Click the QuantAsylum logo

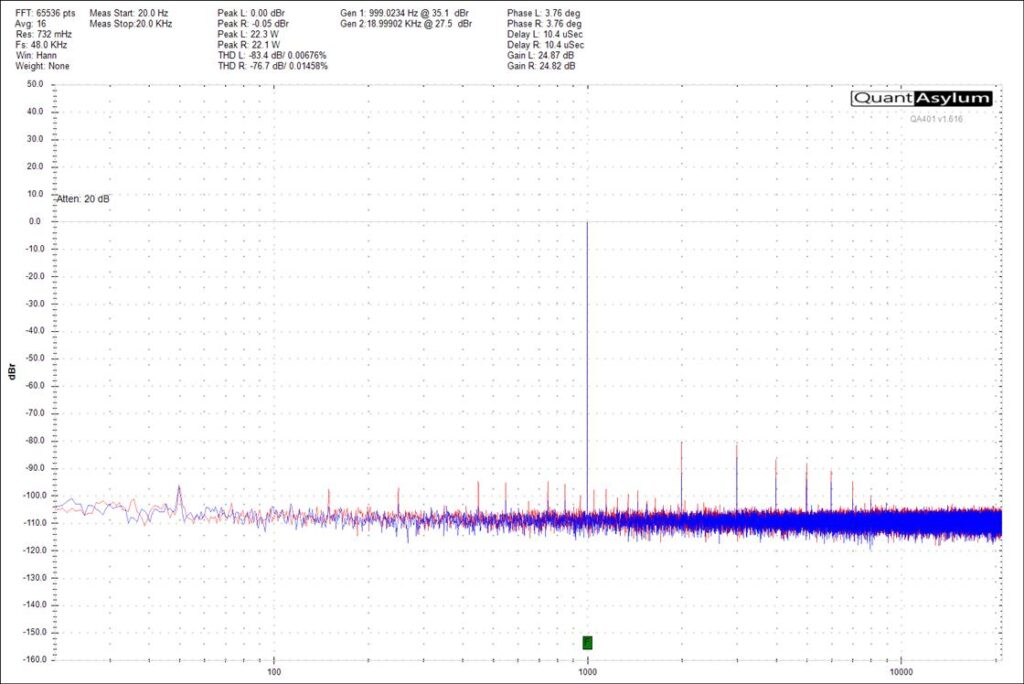pyautogui.click(x=921, y=99)
